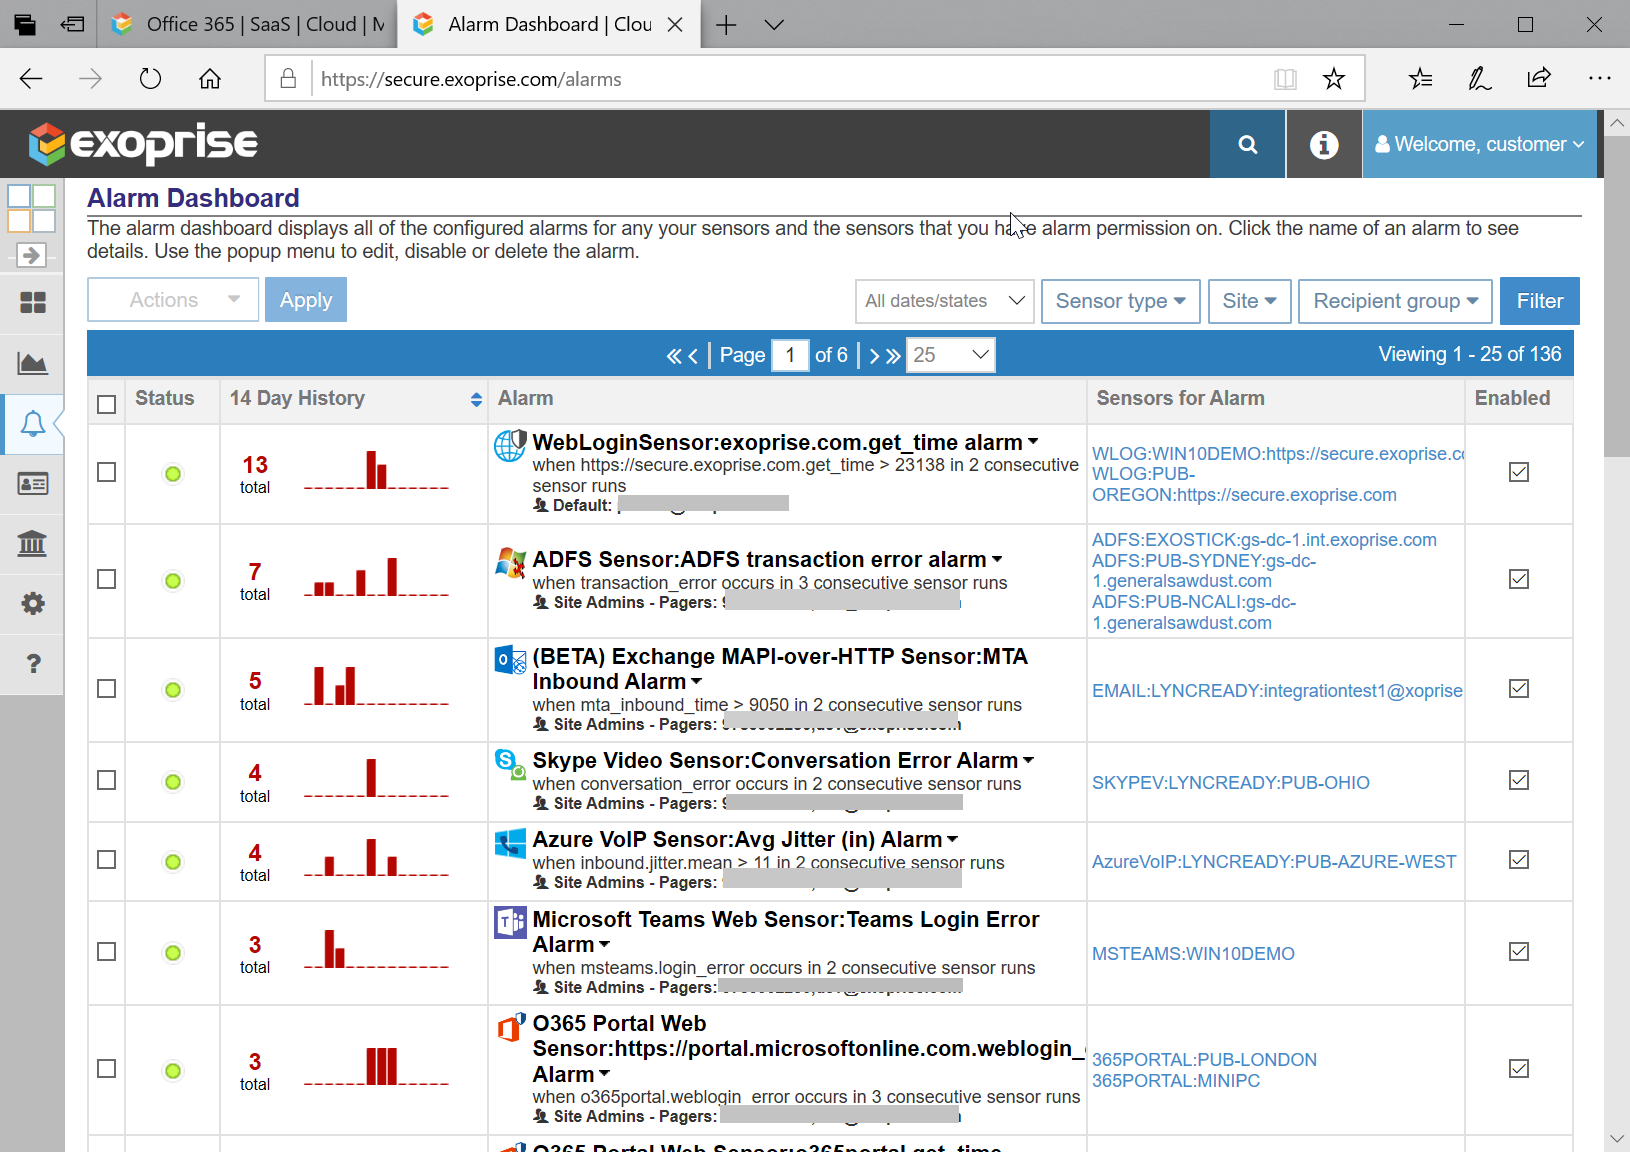The height and width of the screenshot is (1152, 1630).
Task: Click the Exoprise logo
Action: click(143, 144)
